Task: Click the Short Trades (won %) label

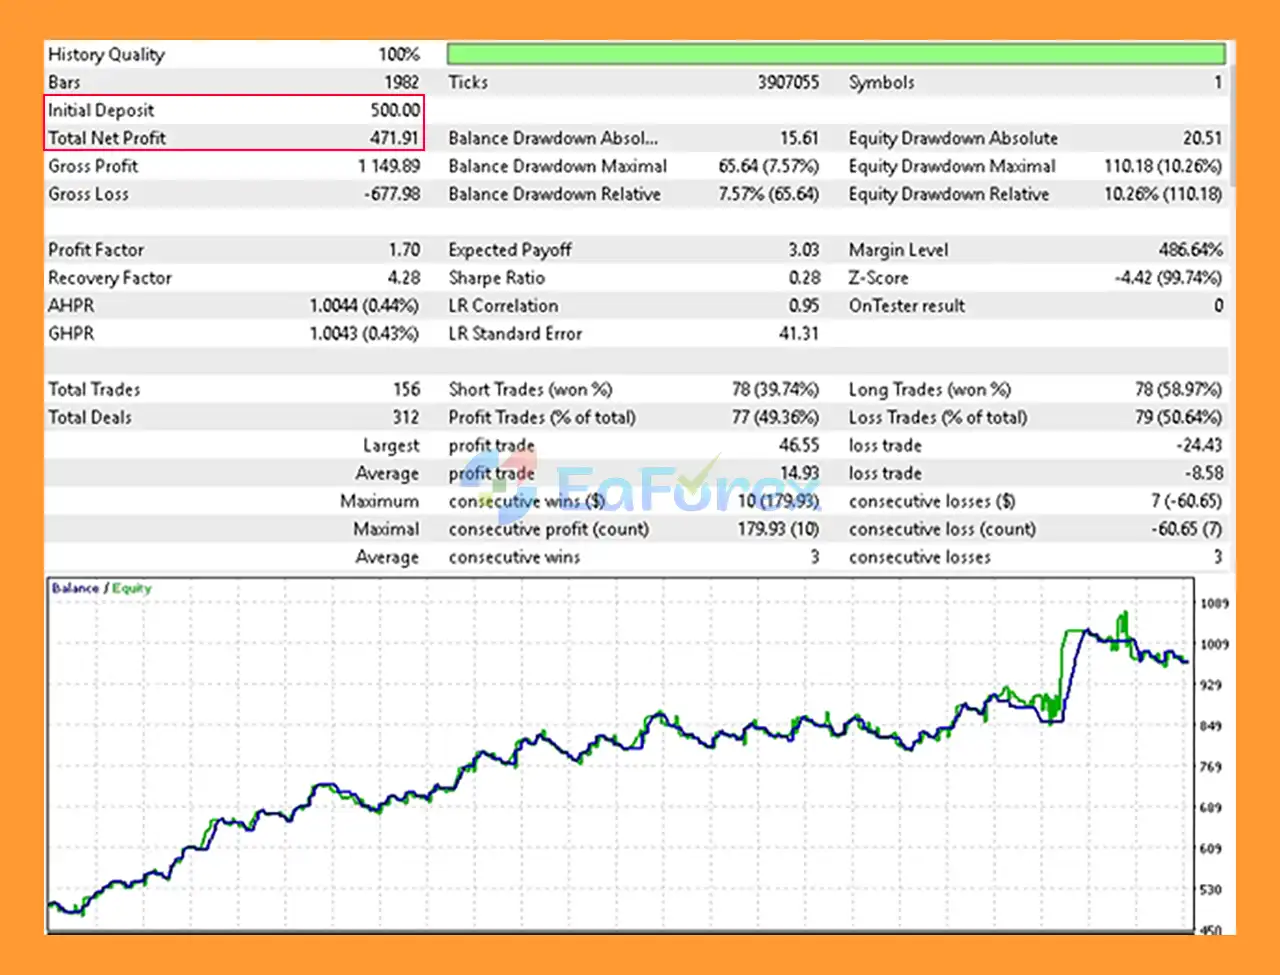Action: [530, 390]
